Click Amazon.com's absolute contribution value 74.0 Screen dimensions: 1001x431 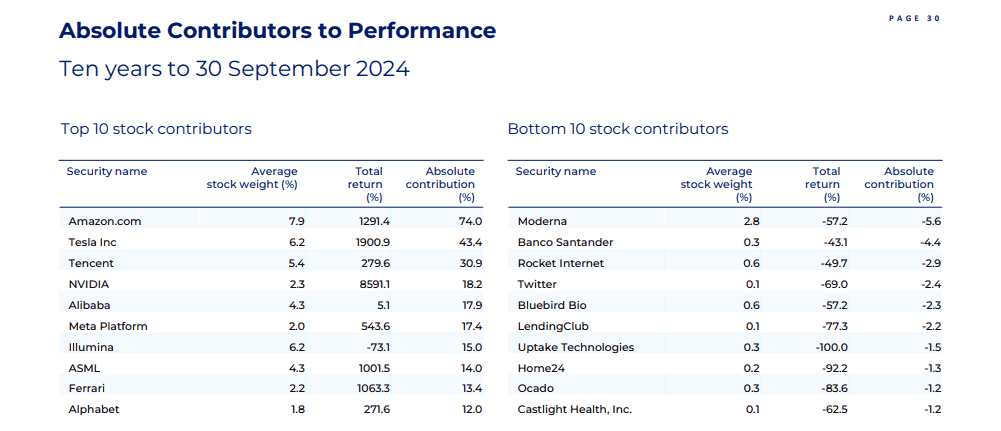click(470, 221)
